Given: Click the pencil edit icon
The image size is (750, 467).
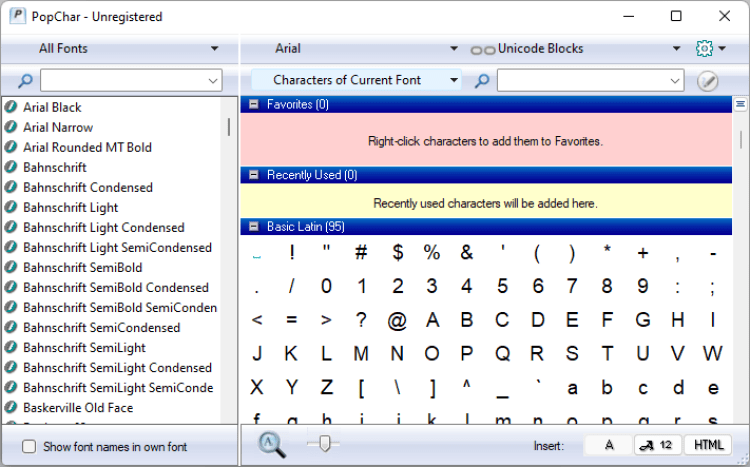Looking at the screenshot, I should (x=707, y=81).
